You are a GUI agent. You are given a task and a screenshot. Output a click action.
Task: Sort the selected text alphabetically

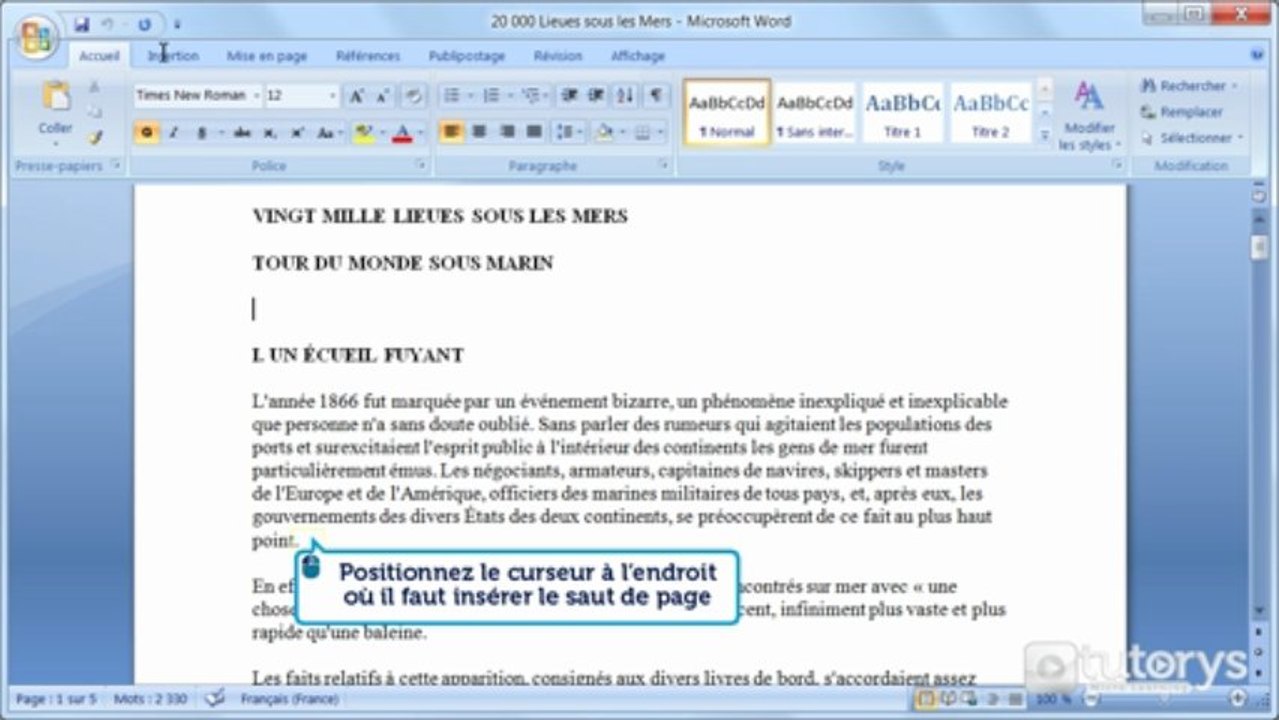tap(625, 95)
